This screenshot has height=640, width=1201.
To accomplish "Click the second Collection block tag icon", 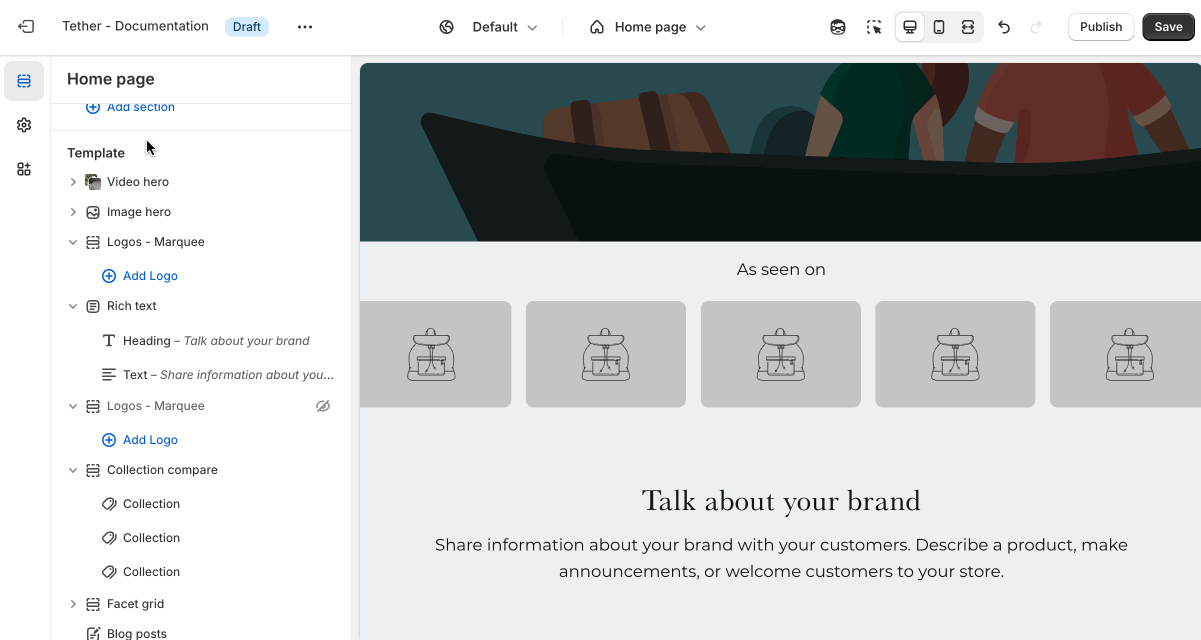I will pos(109,538).
